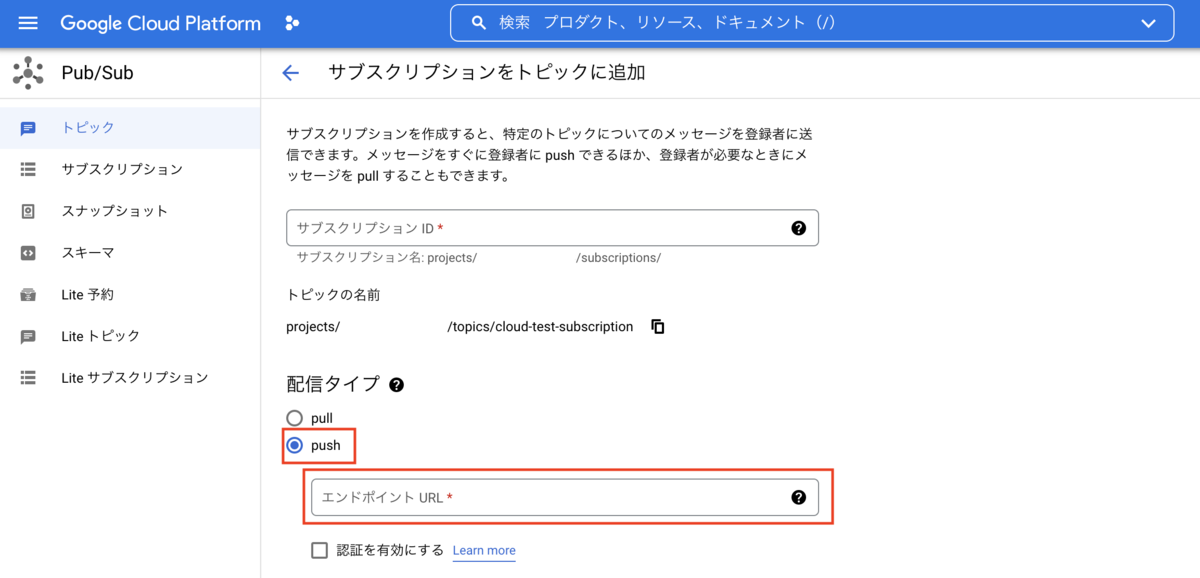
Task: Open サブスクリプション from the sidebar
Action: pyautogui.click(x=120, y=169)
